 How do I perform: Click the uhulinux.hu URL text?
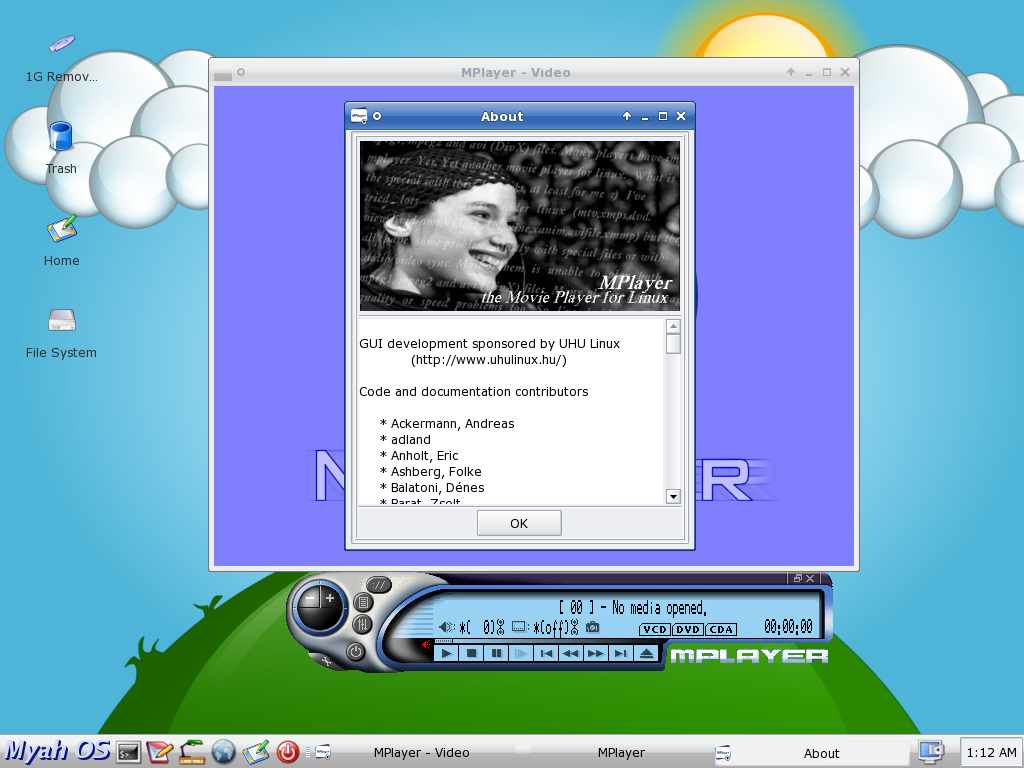(488, 360)
